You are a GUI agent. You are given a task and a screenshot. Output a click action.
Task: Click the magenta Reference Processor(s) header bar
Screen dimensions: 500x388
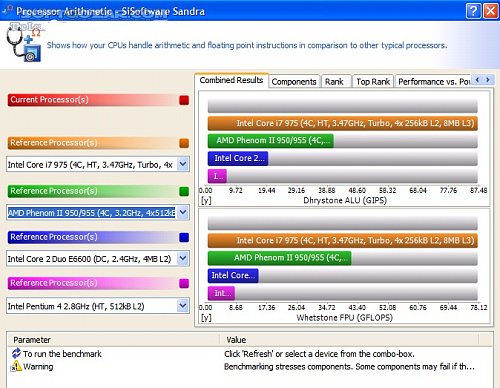click(93, 283)
